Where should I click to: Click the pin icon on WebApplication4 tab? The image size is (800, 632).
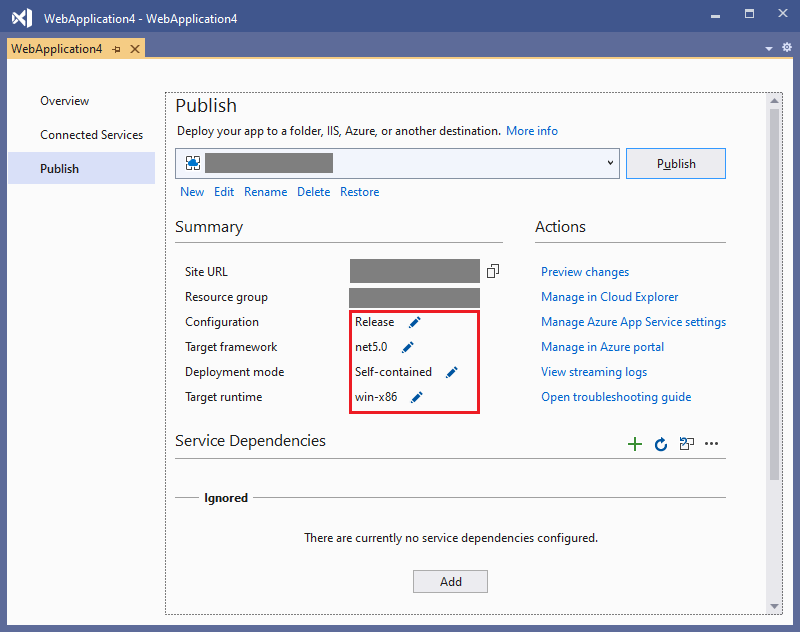click(116, 49)
